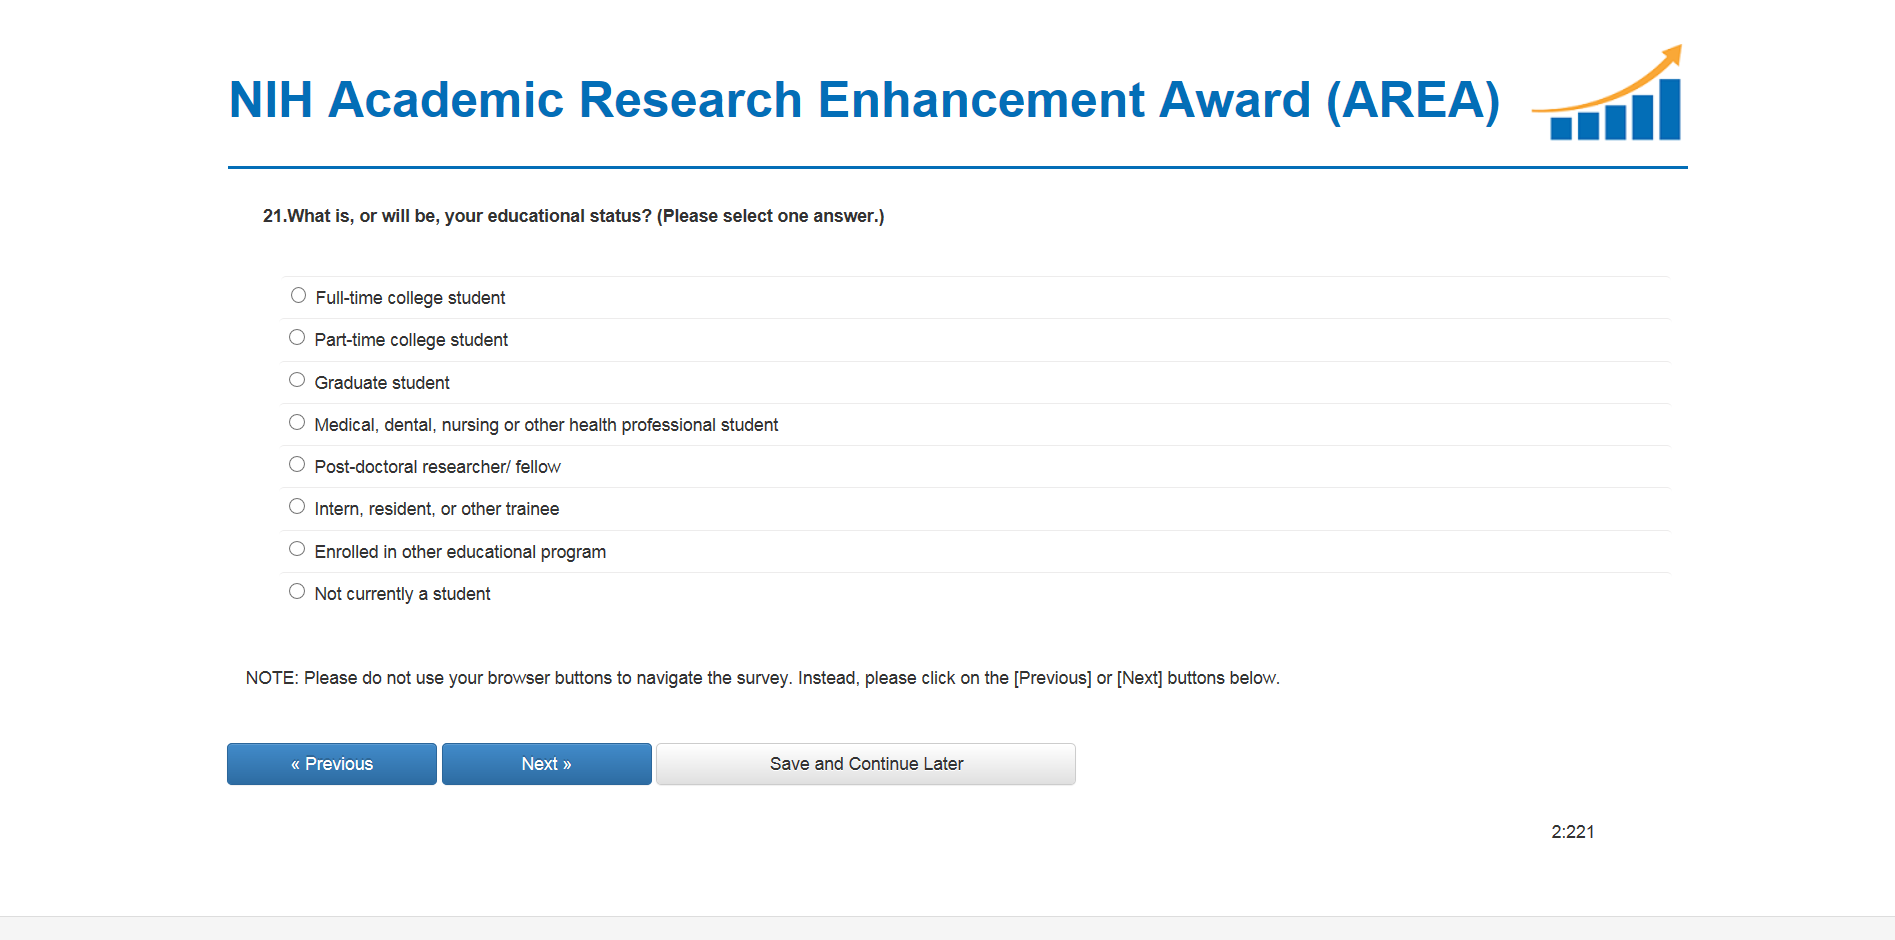The width and height of the screenshot is (1895, 940).
Task: Click the browser navigation NOTE text
Action: click(x=762, y=678)
